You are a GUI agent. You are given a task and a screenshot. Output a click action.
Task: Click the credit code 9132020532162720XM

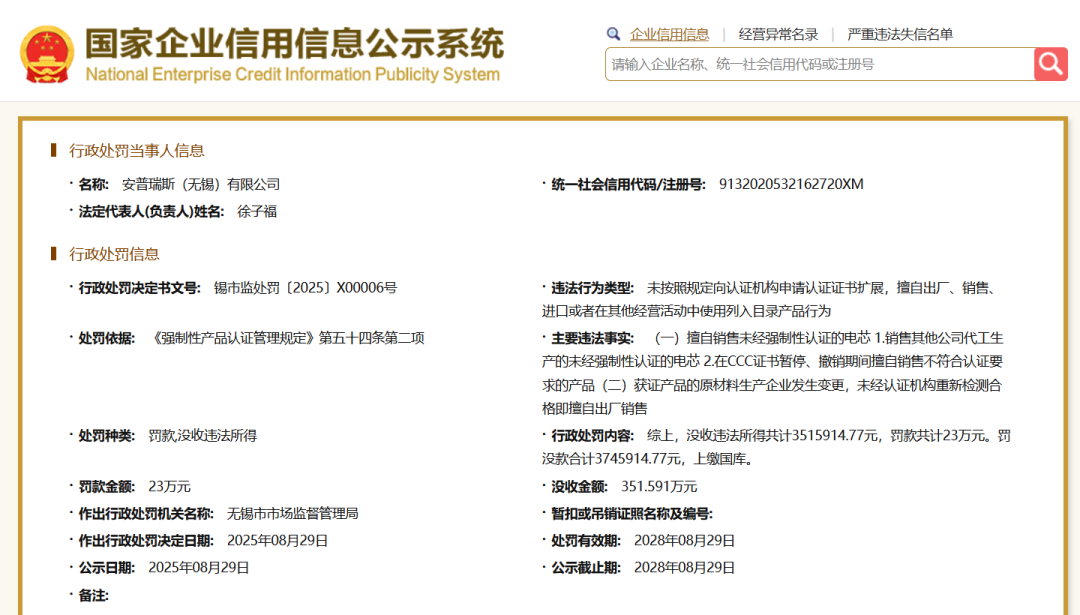click(791, 184)
